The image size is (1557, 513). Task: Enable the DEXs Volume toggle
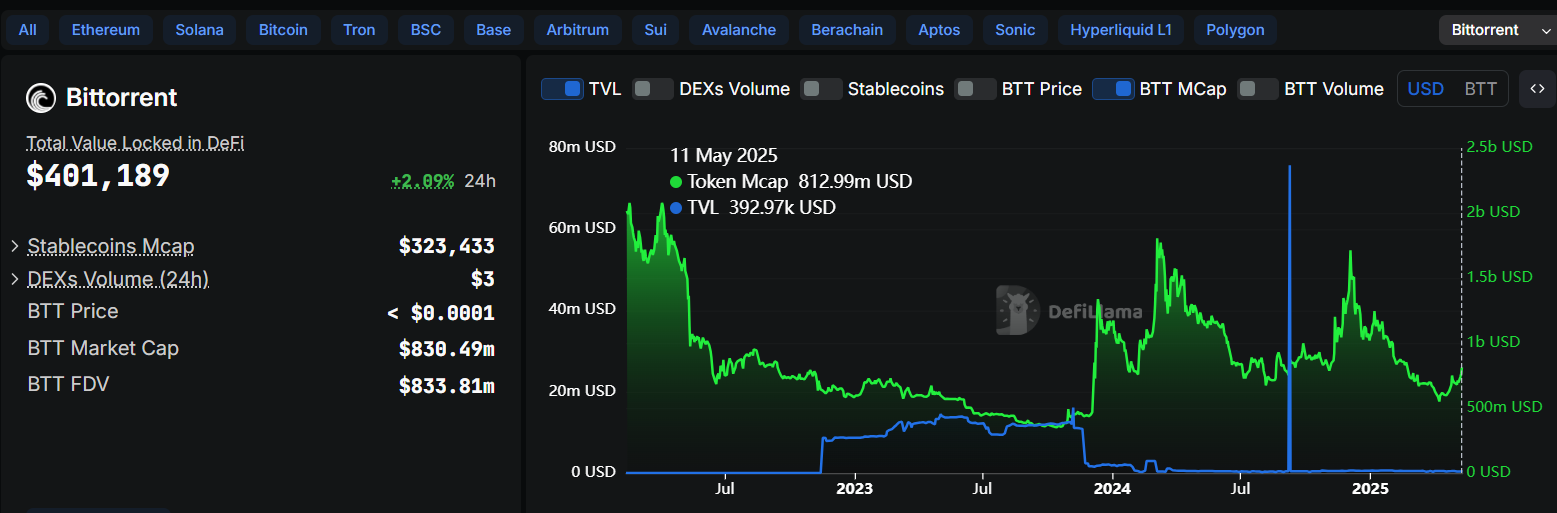click(x=653, y=89)
